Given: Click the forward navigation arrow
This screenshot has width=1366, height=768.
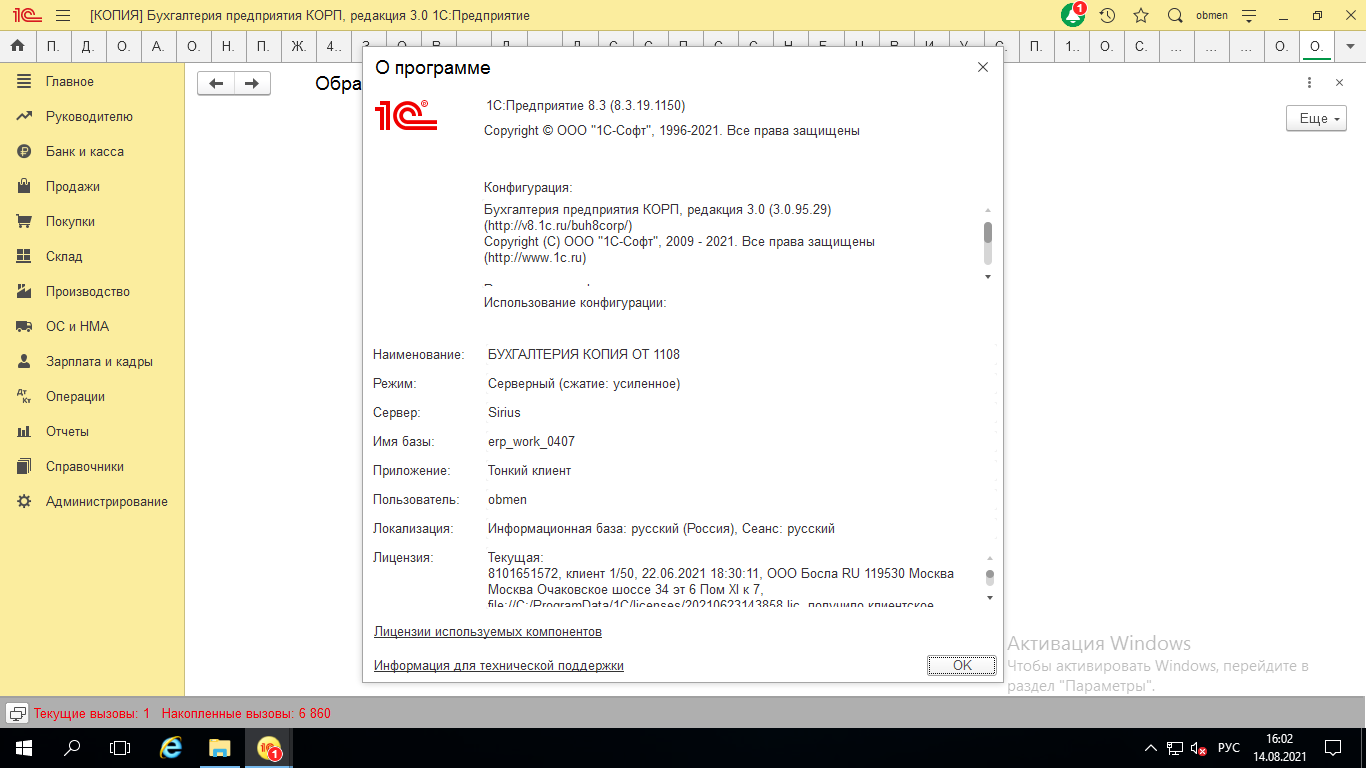Looking at the screenshot, I should tap(252, 83).
